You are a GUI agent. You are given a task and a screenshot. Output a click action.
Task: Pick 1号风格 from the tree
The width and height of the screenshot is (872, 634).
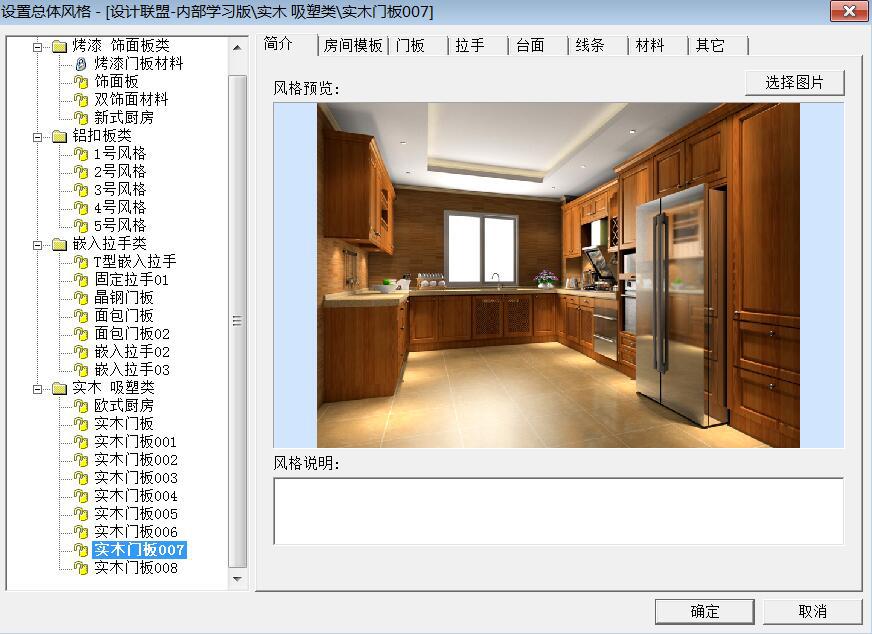[120, 153]
